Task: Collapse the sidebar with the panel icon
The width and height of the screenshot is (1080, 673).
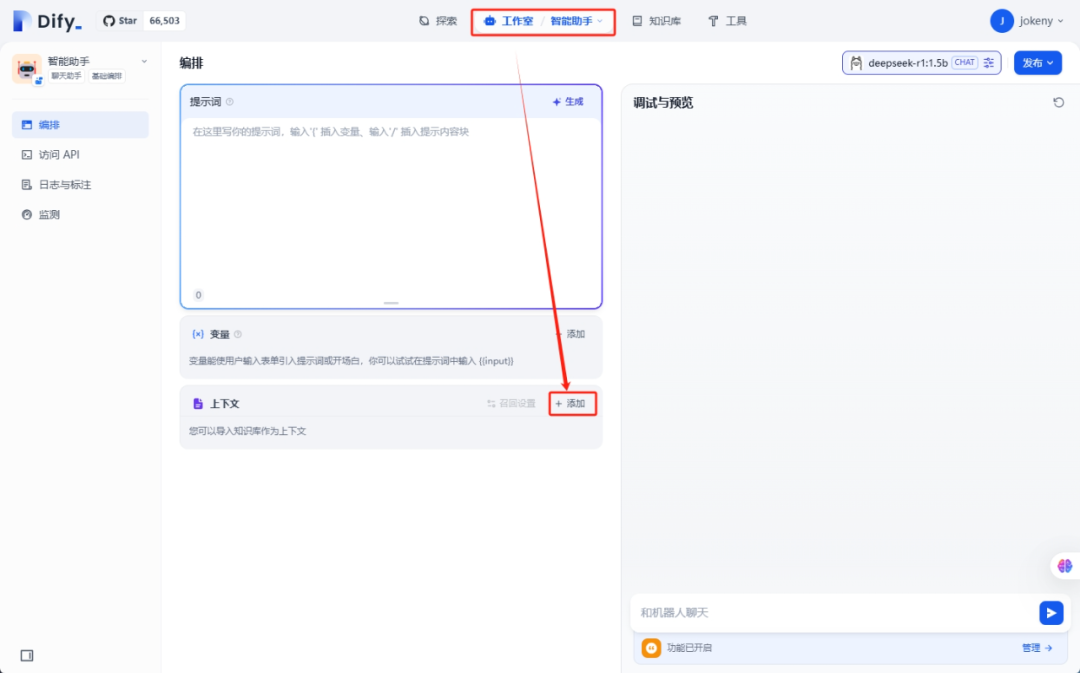Action: [x=27, y=655]
